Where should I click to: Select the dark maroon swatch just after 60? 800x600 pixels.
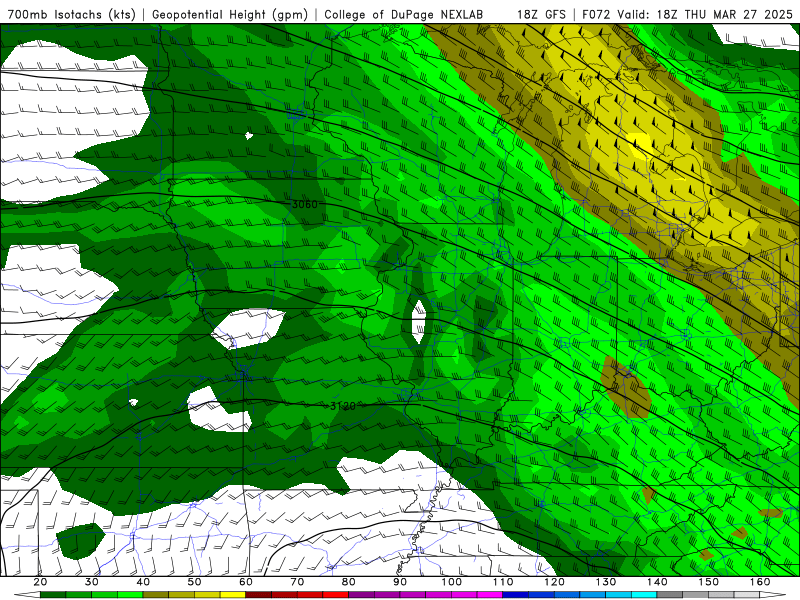(x=259, y=595)
